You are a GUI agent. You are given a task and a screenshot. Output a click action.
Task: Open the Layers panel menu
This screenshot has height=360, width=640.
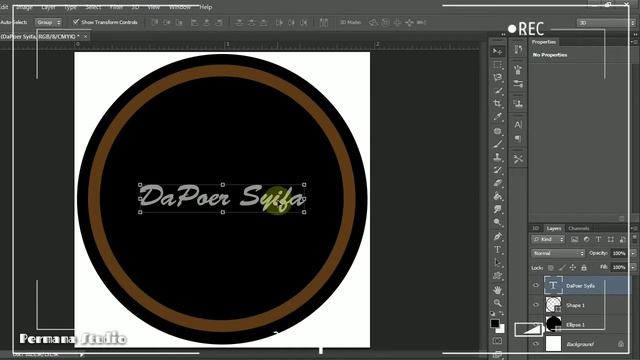pyautogui.click(x=634, y=228)
